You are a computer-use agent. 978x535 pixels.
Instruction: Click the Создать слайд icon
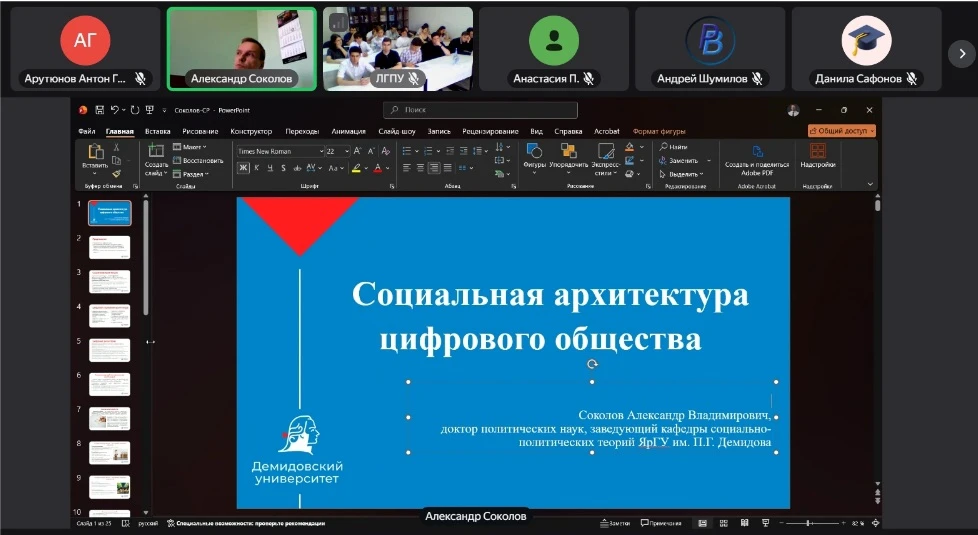(156, 150)
